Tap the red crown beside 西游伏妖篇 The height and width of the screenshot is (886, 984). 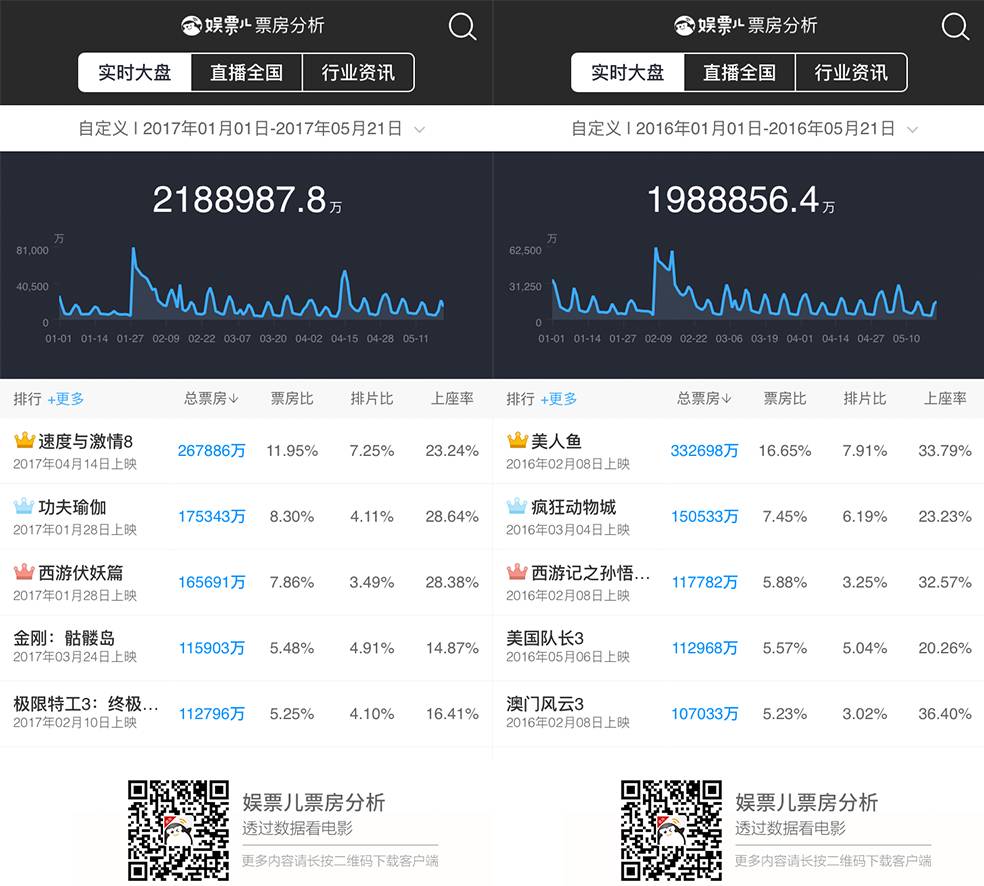pos(24,572)
